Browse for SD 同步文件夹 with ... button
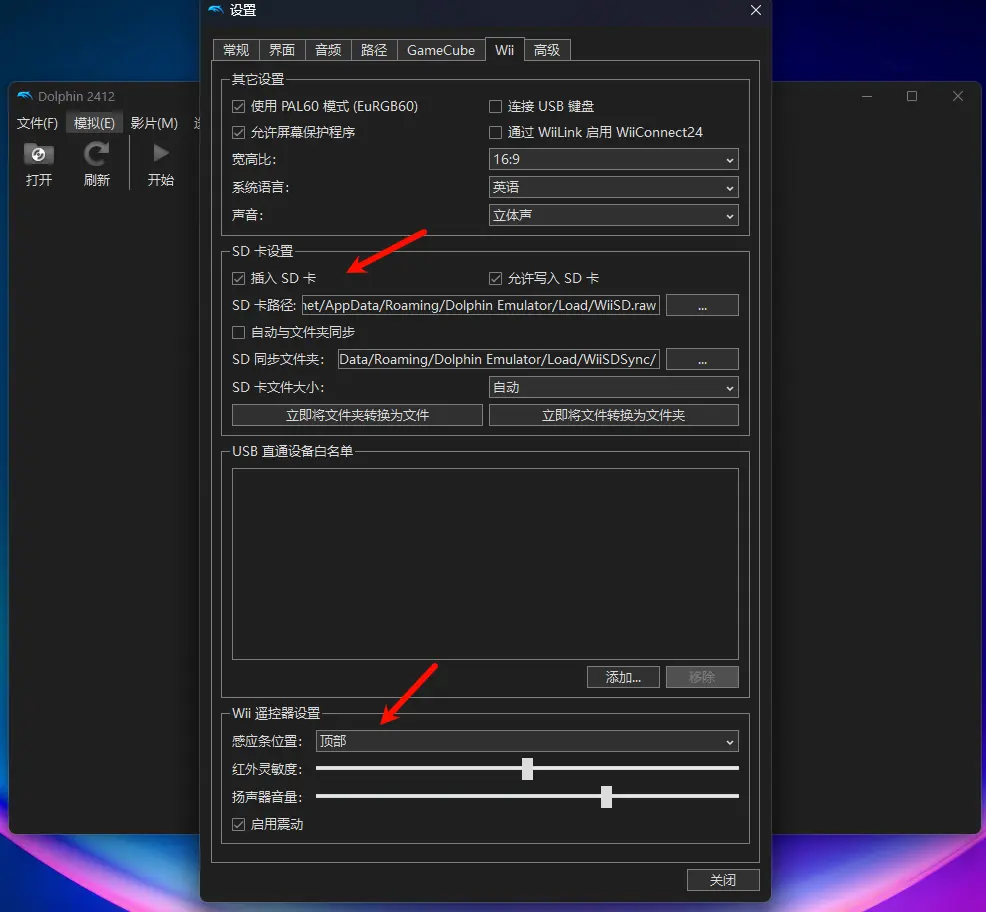986x912 pixels. point(702,359)
